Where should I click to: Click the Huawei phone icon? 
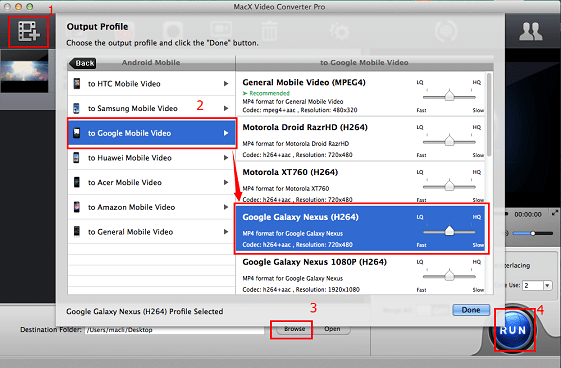(76, 158)
